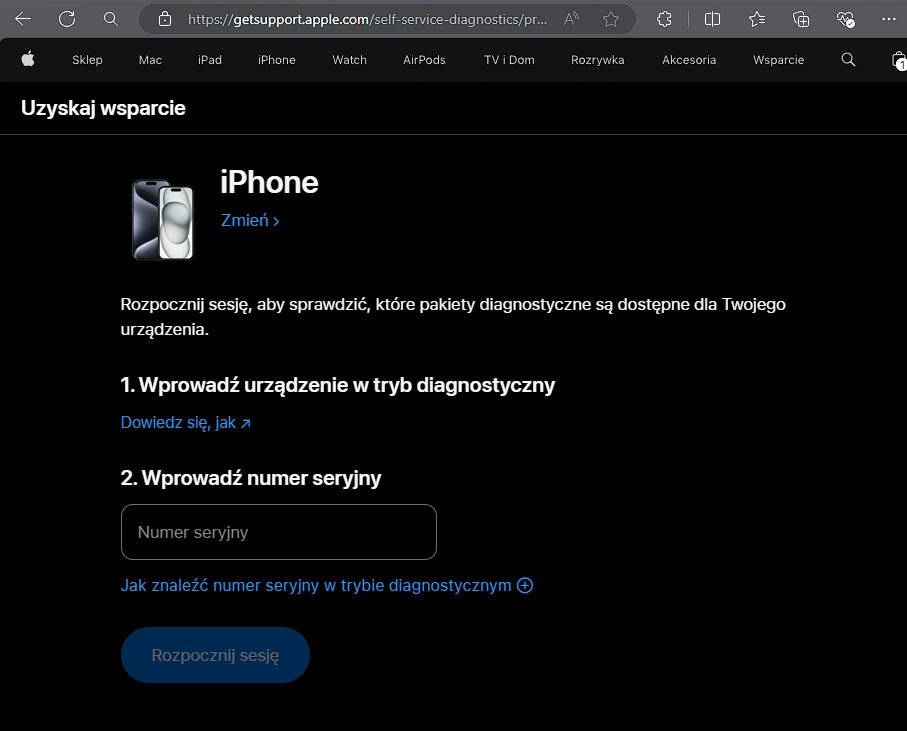The height and width of the screenshot is (731, 907).
Task: Click the Uzyskaj wsparcie heading link
Action: tap(103, 108)
